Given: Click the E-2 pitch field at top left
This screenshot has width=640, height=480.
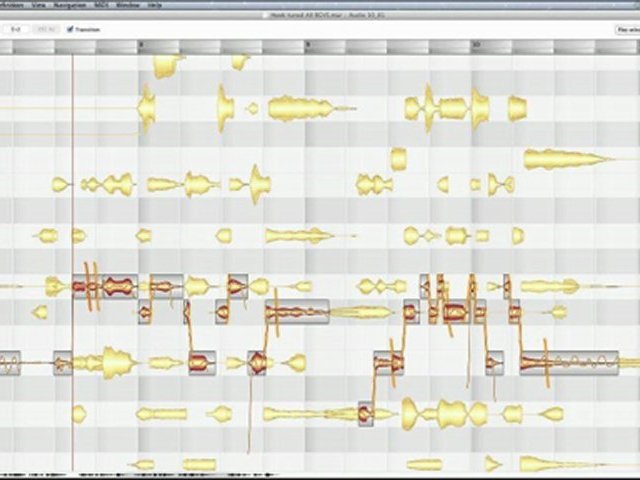Looking at the screenshot, I should click(16, 29).
